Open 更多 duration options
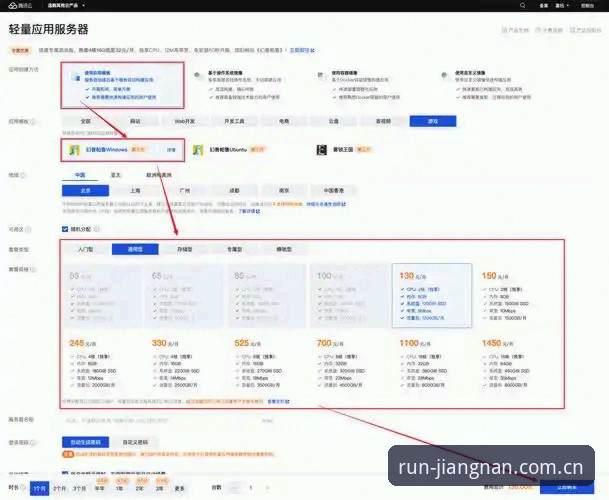Viewport: 609px width, 500px height. tap(179, 488)
